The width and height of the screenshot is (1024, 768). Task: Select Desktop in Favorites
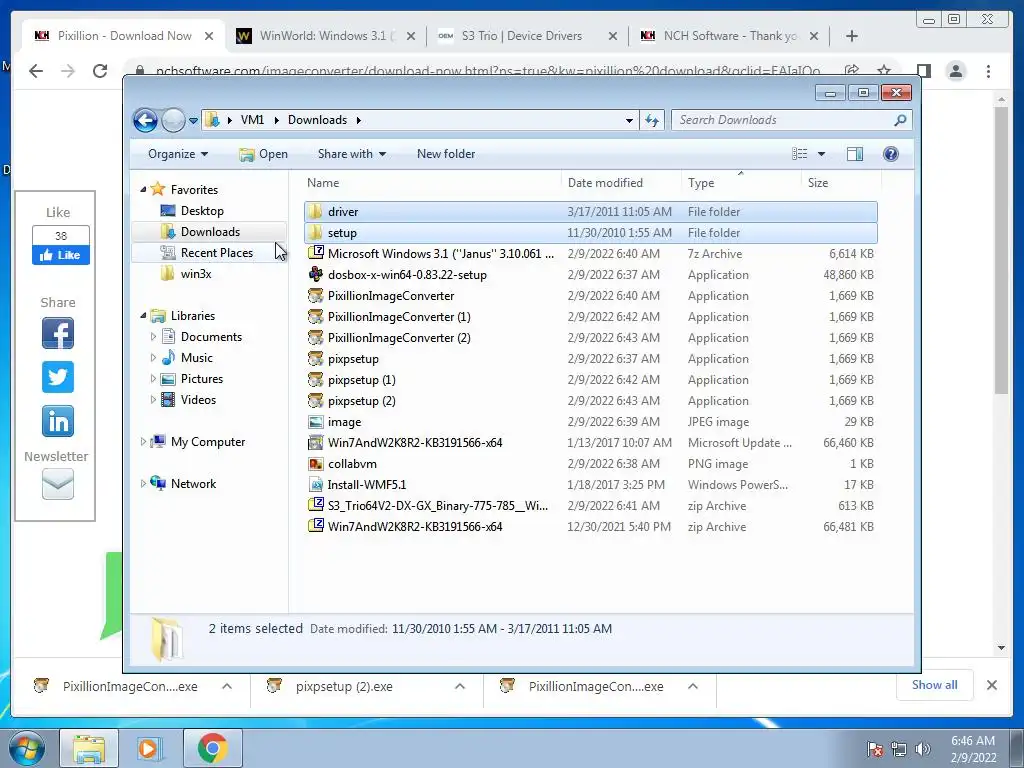[202, 211]
